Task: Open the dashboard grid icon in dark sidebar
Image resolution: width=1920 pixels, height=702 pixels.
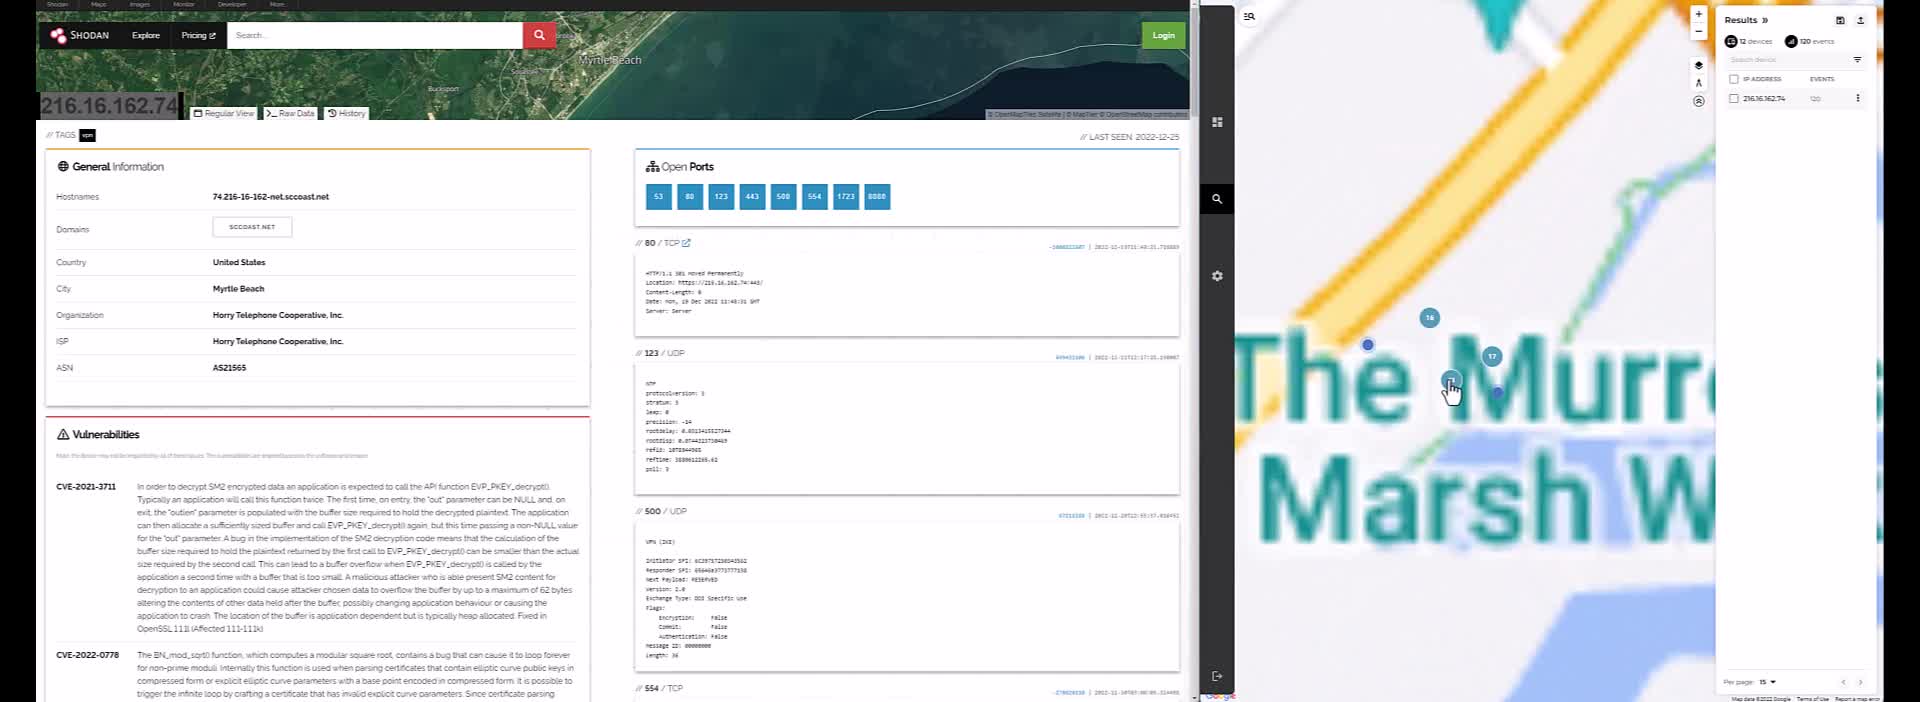Action: pyautogui.click(x=1217, y=122)
